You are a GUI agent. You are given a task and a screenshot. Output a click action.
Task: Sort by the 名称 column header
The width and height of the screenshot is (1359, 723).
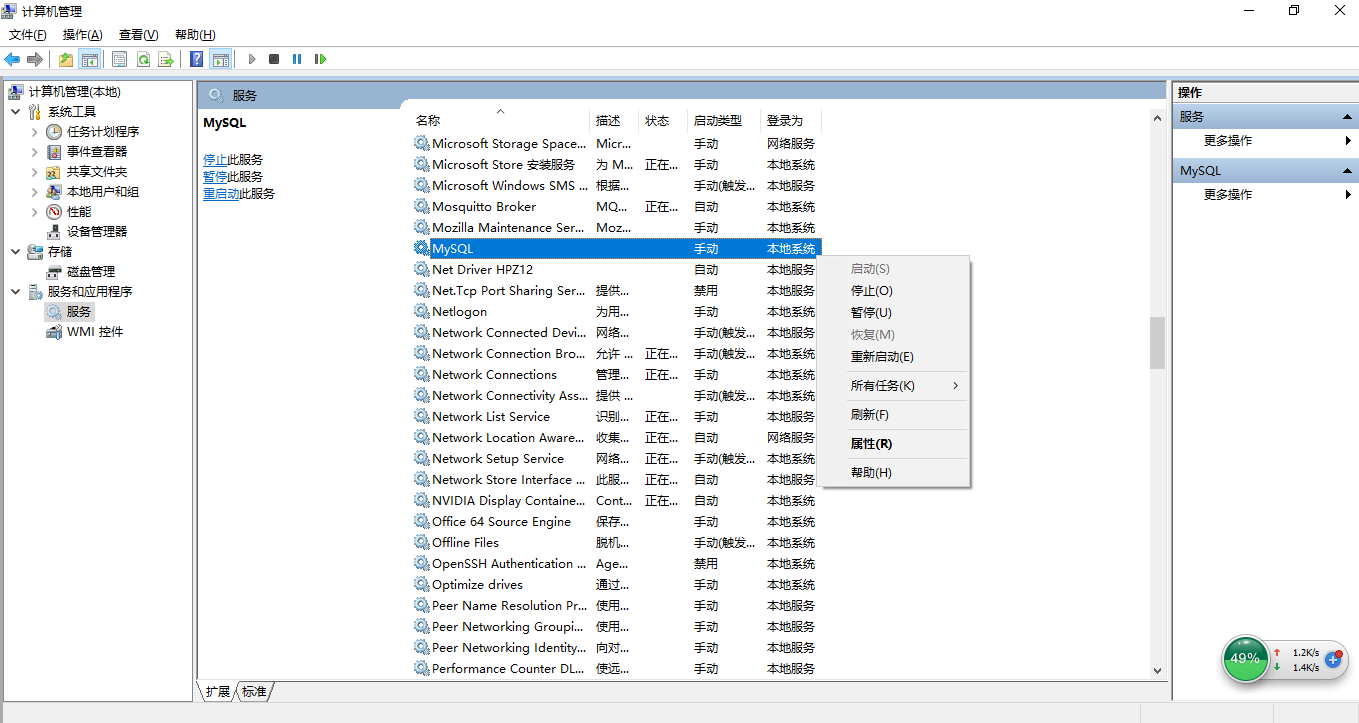[x=500, y=120]
